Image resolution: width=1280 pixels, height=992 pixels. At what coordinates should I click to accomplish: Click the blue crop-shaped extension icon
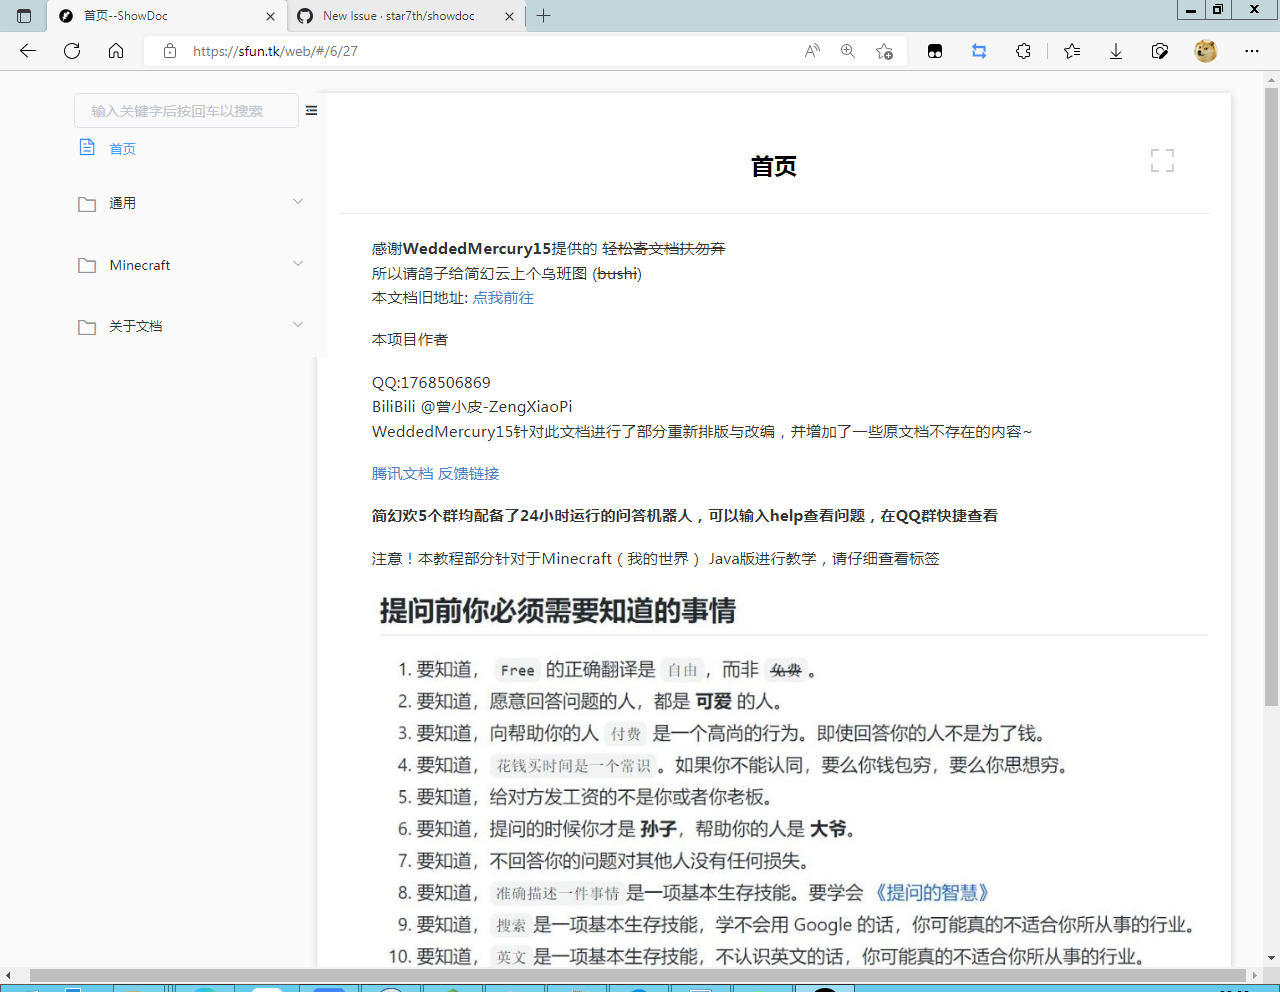pos(979,51)
